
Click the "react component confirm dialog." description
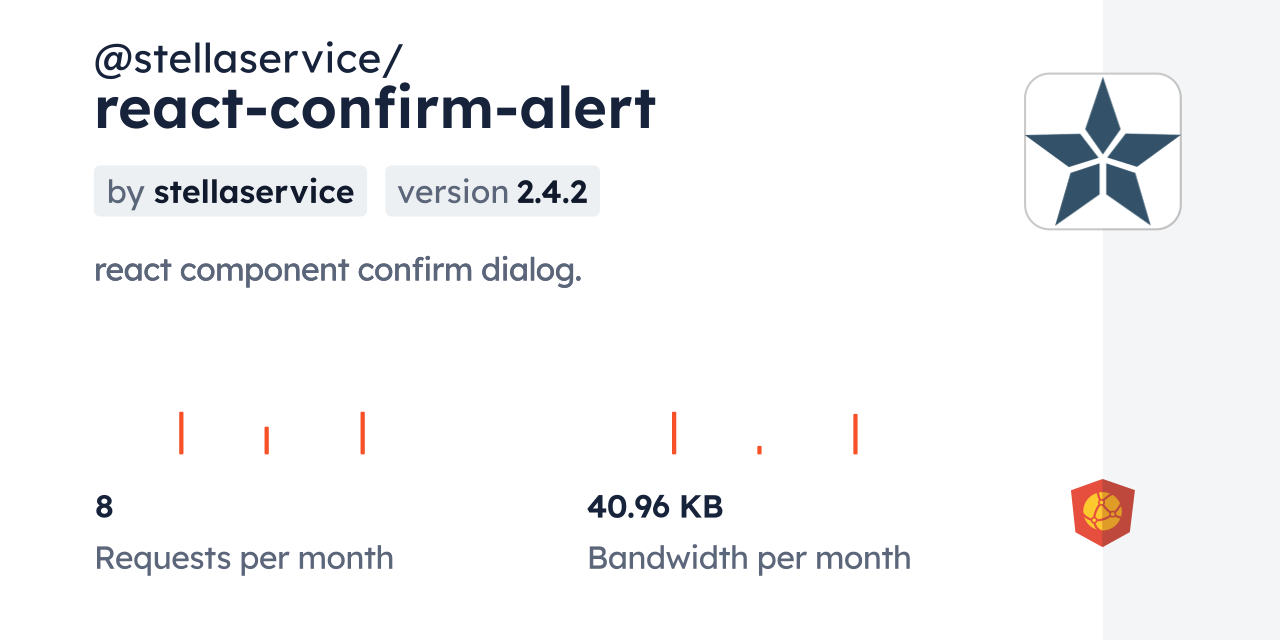coord(338,270)
